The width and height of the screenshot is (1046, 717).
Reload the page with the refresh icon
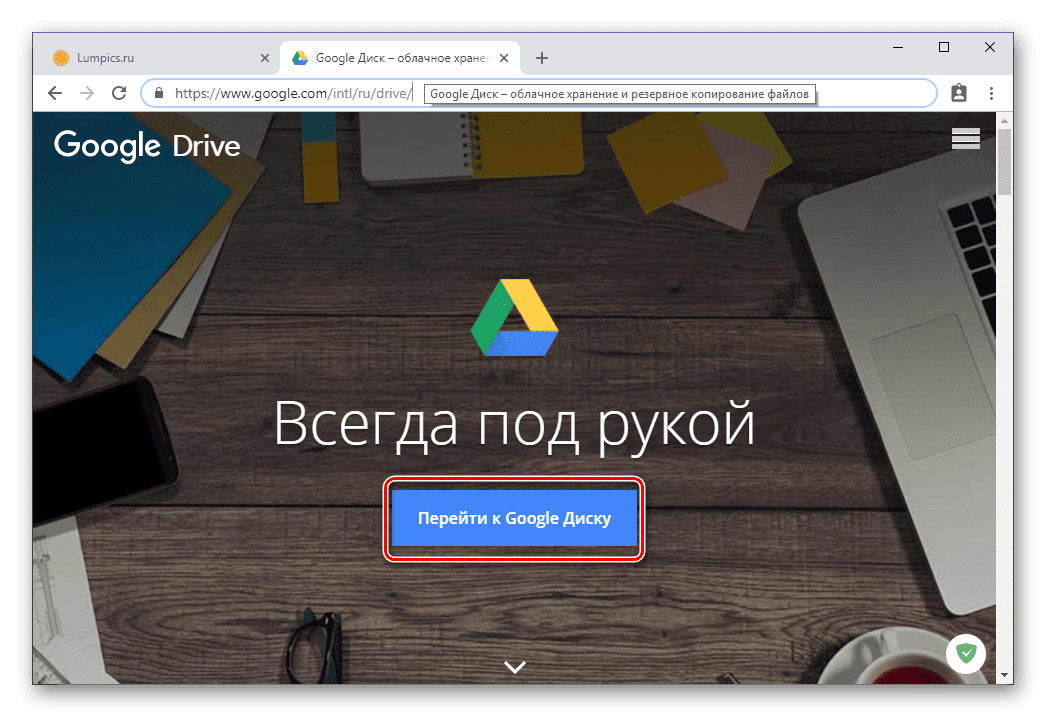click(119, 93)
